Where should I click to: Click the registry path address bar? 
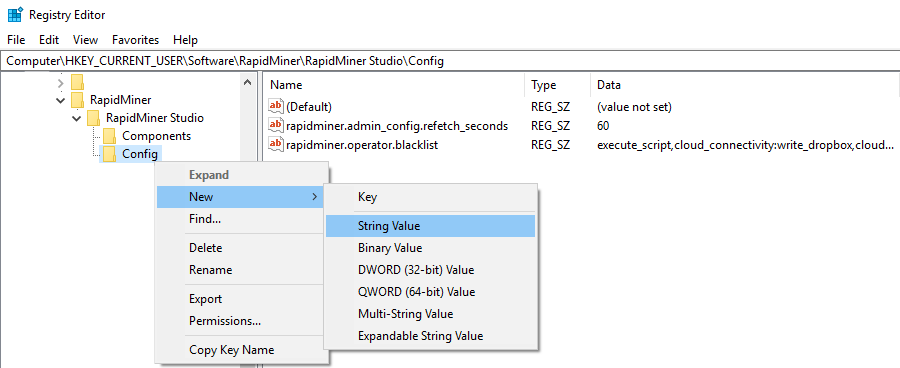coord(450,61)
